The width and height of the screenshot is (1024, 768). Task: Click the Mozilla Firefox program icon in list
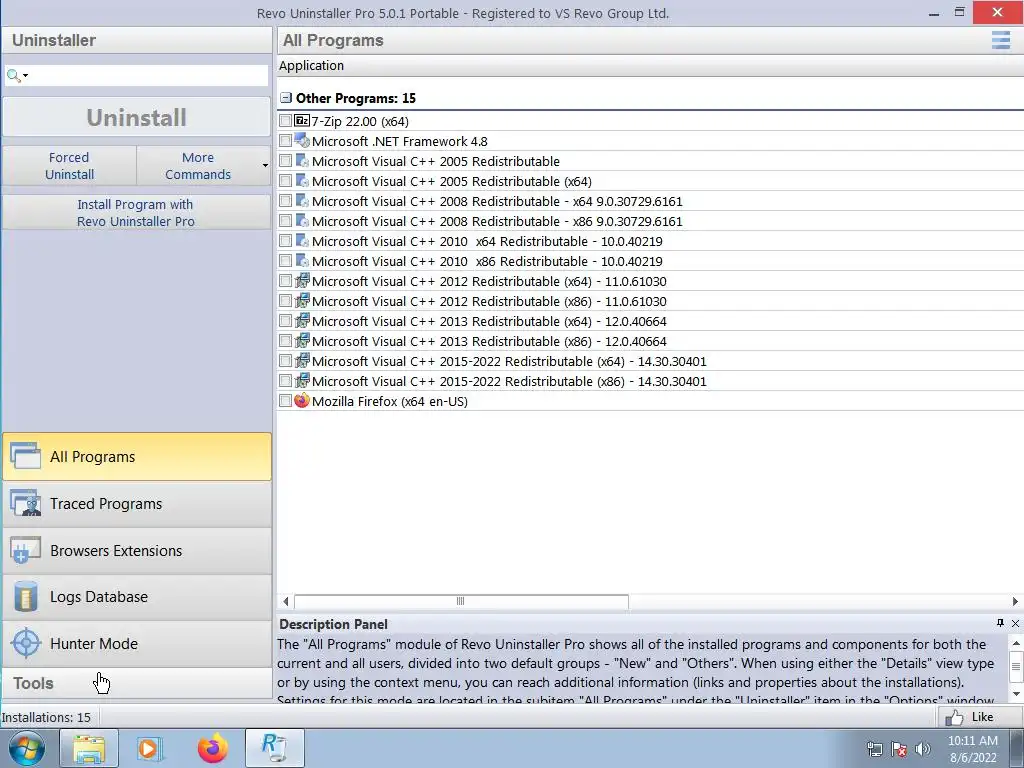[302, 400]
